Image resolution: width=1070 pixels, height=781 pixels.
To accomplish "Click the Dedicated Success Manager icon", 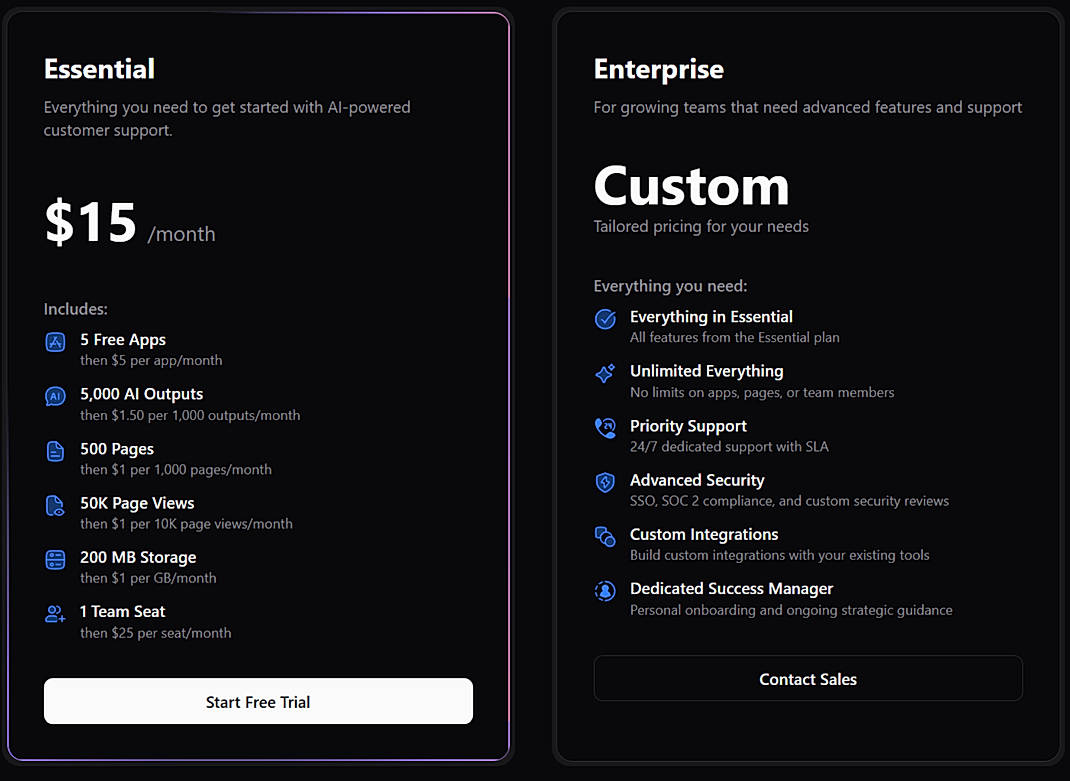I will [x=604, y=590].
